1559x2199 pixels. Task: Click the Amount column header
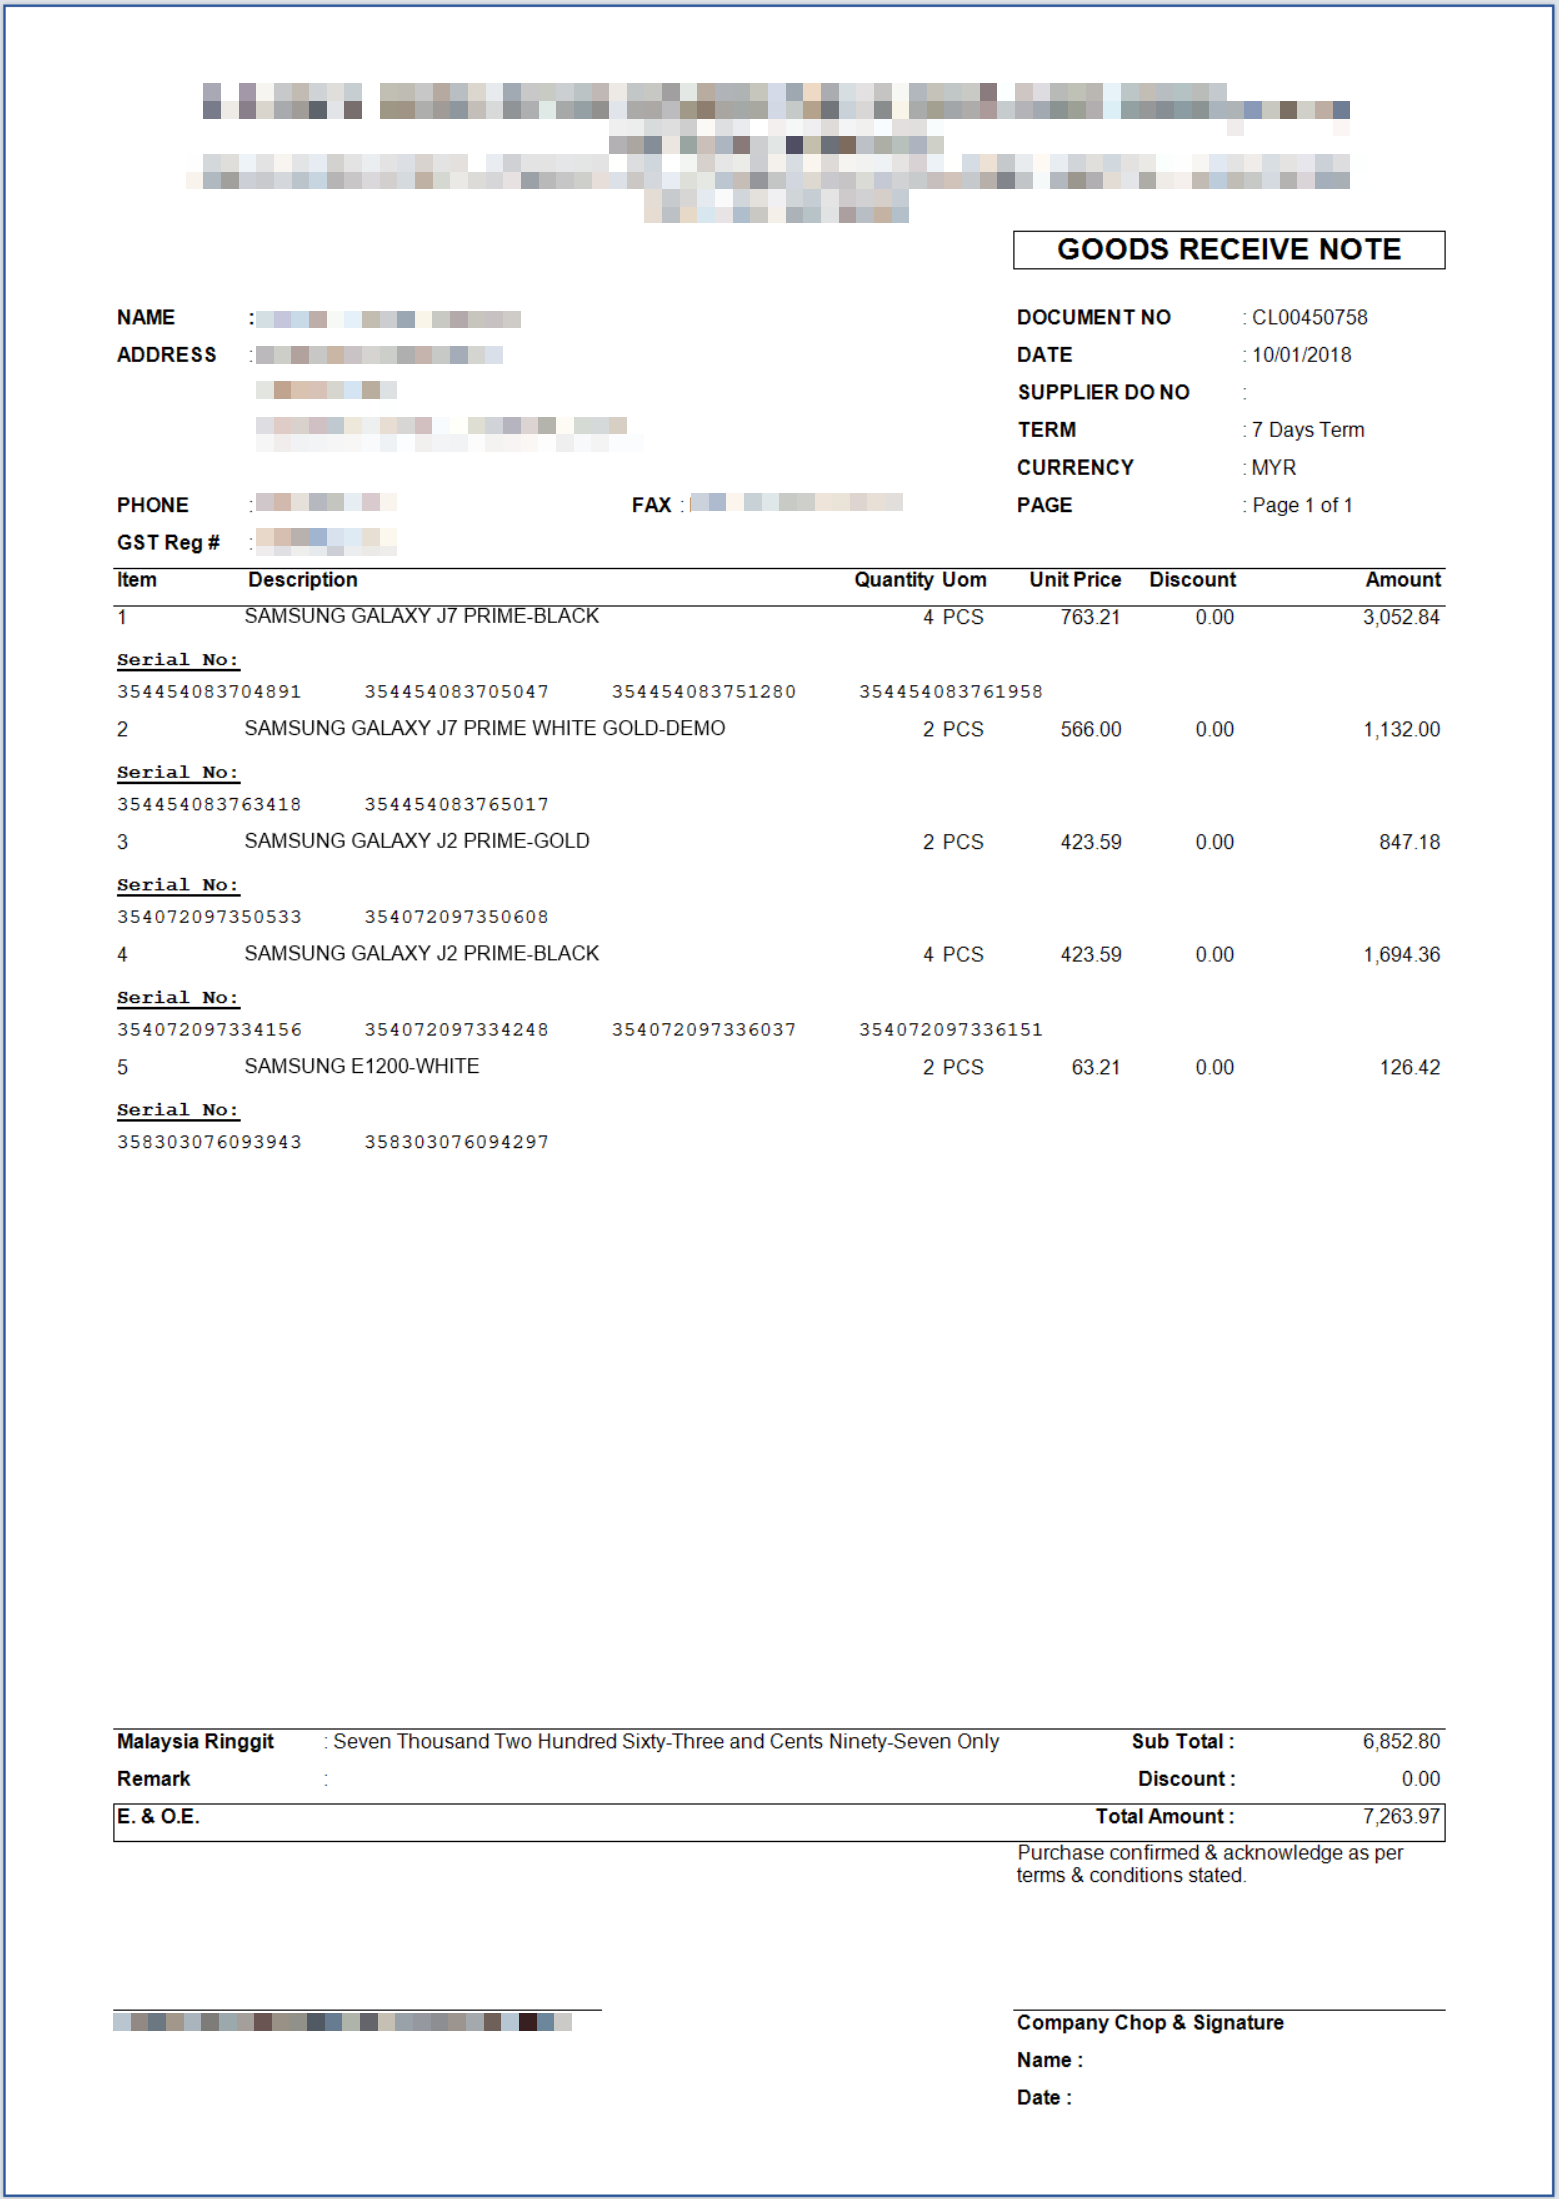pos(1403,580)
